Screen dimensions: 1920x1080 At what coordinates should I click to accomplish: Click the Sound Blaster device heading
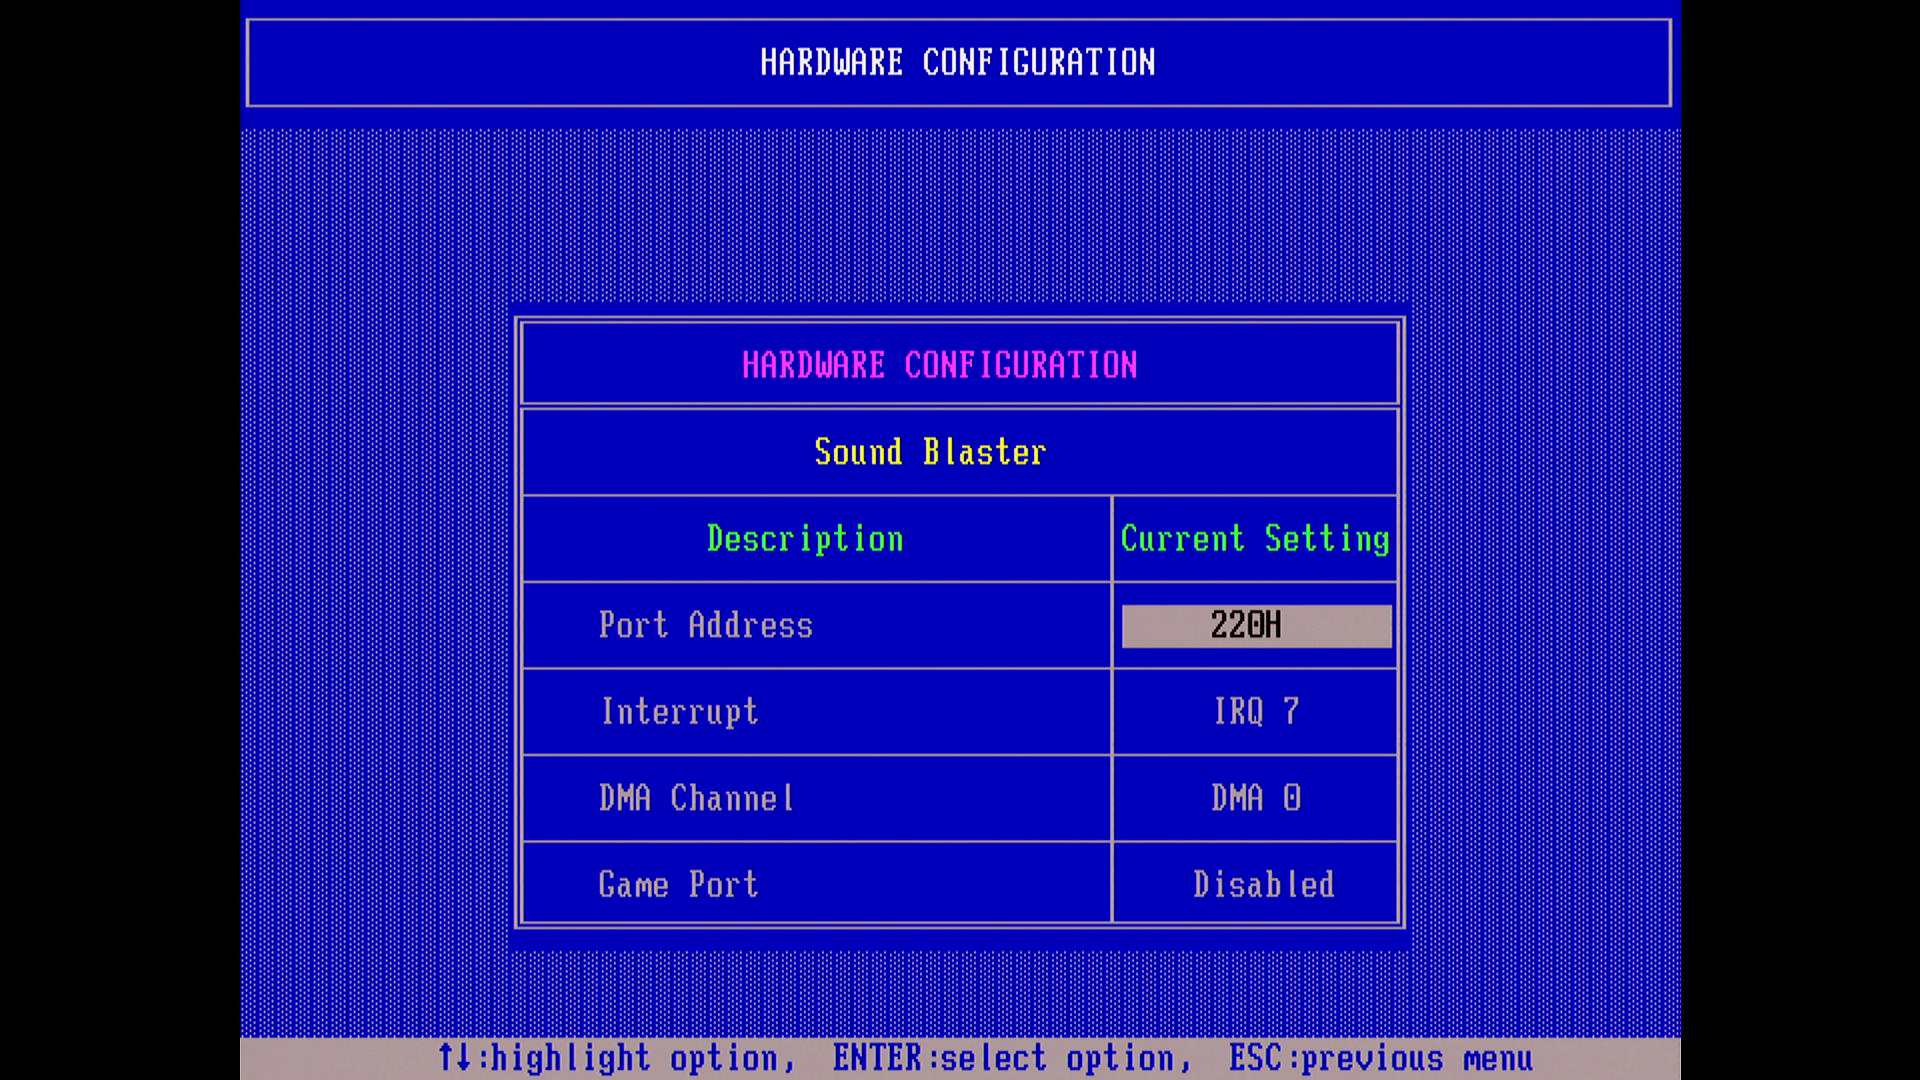[929, 452]
